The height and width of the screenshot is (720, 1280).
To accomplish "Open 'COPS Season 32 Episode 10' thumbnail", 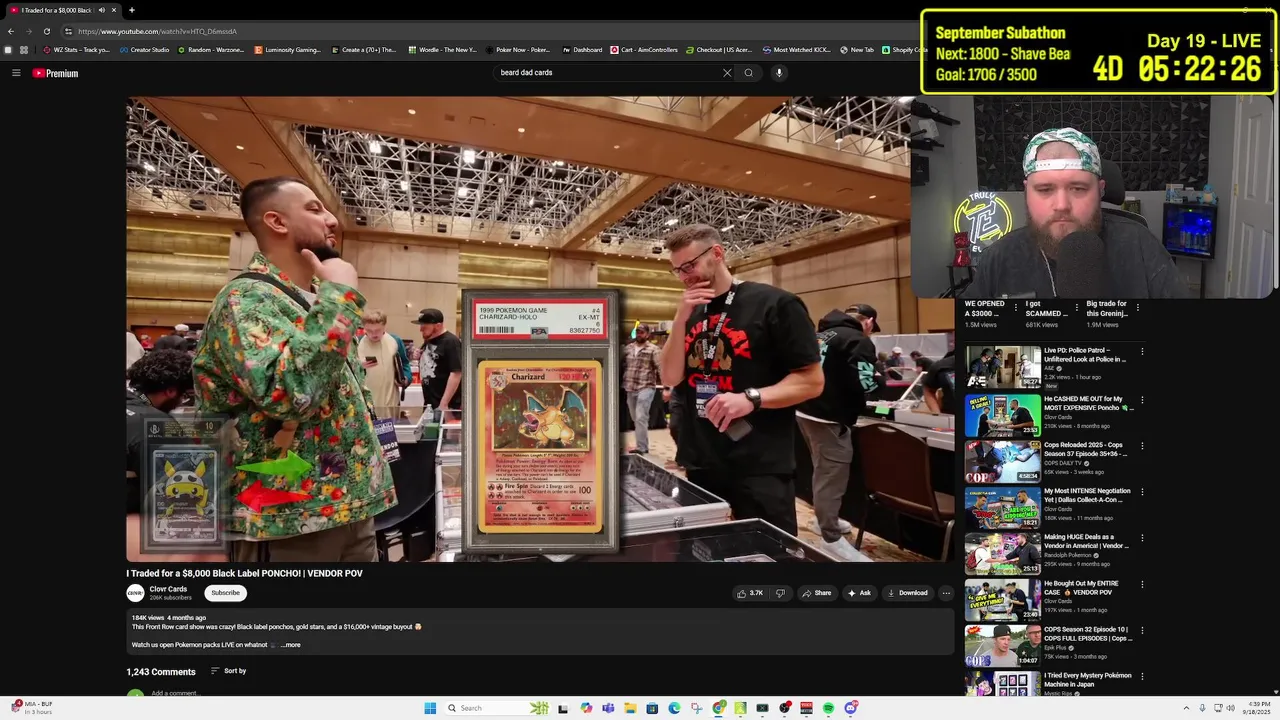I will 1002,646.
